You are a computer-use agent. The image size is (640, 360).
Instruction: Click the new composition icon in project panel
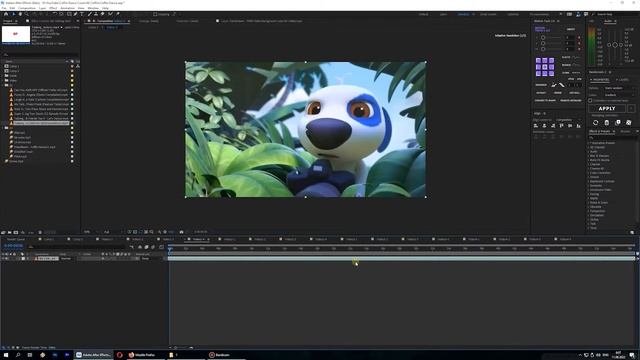pos(16,232)
